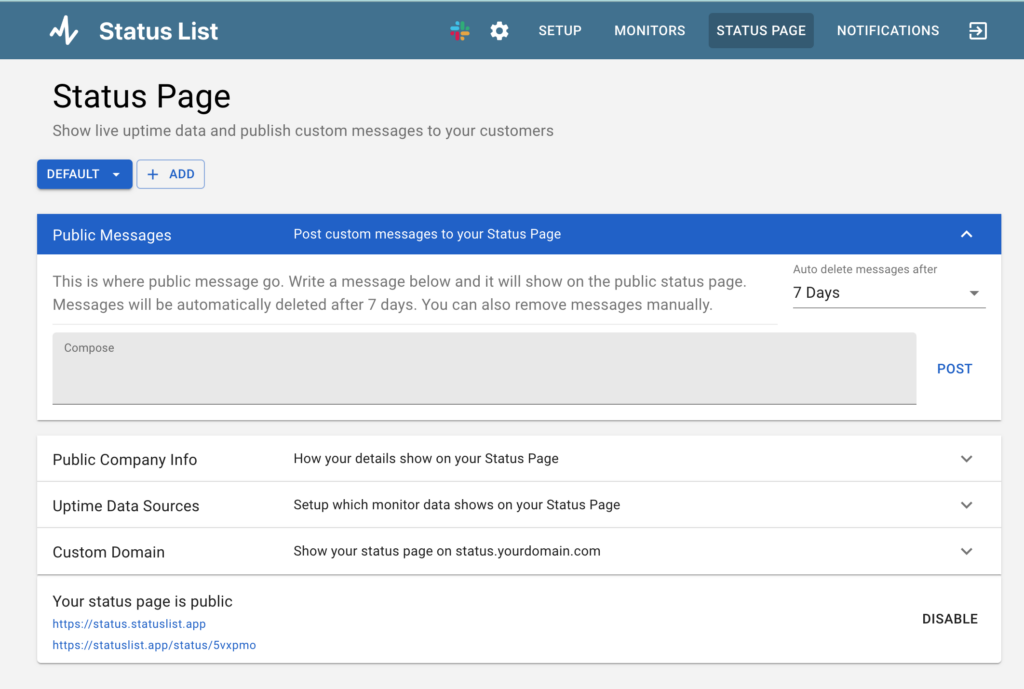Click the Public Messages panel title
1024x689 pixels.
pos(112,235)
